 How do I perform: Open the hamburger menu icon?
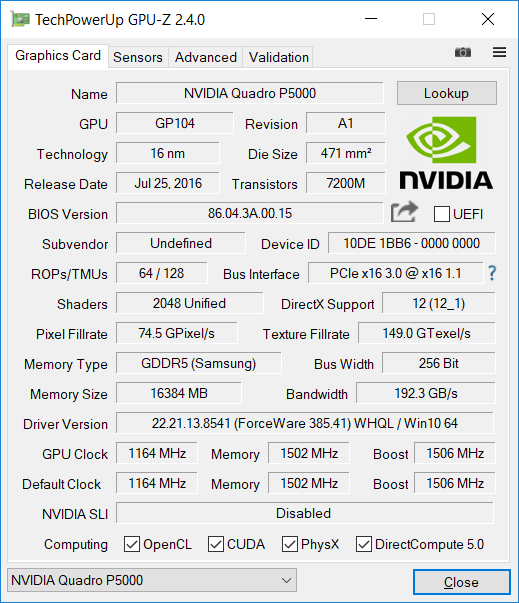click(499, 52)
